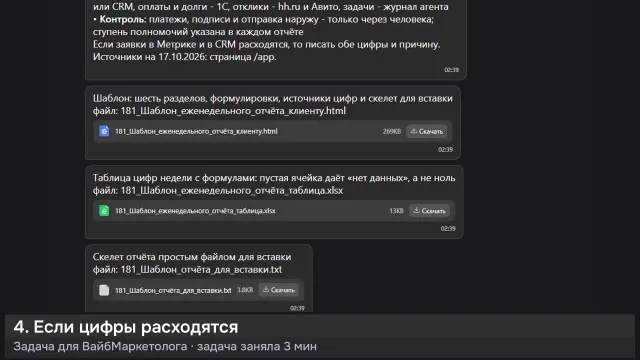Open attachment name 181_Шаблон_еженедельного_отчёта_таблица.xlsx
The height and width of the screenshot is (360, 640).
click(195, 211)
